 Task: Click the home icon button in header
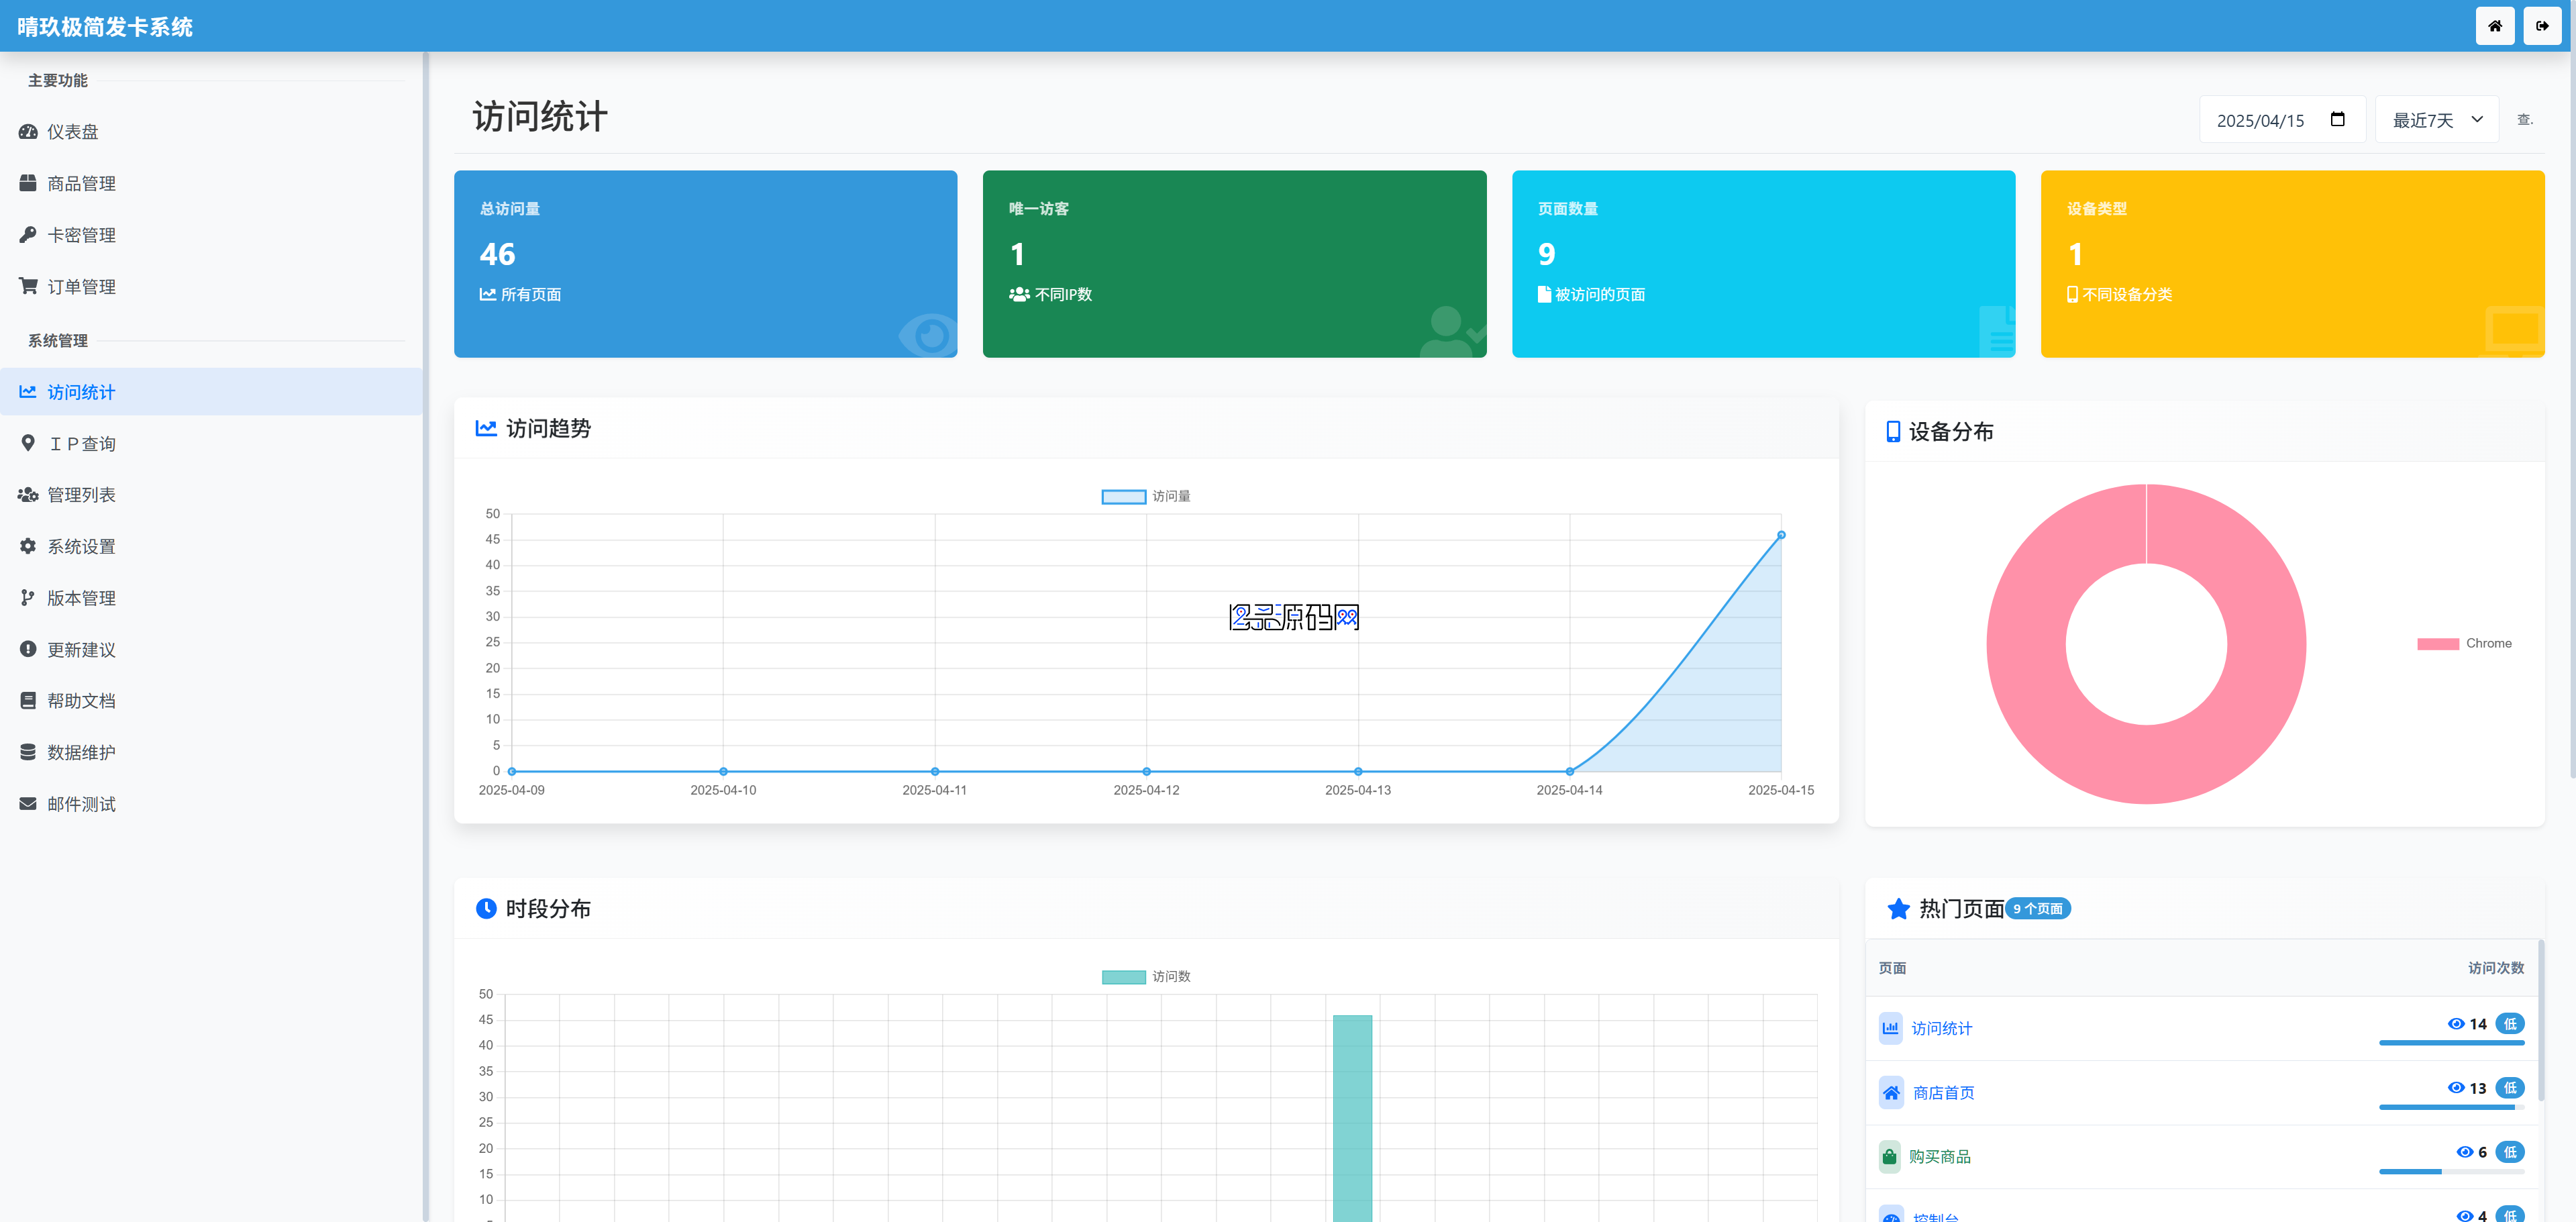coord(2494,26)
